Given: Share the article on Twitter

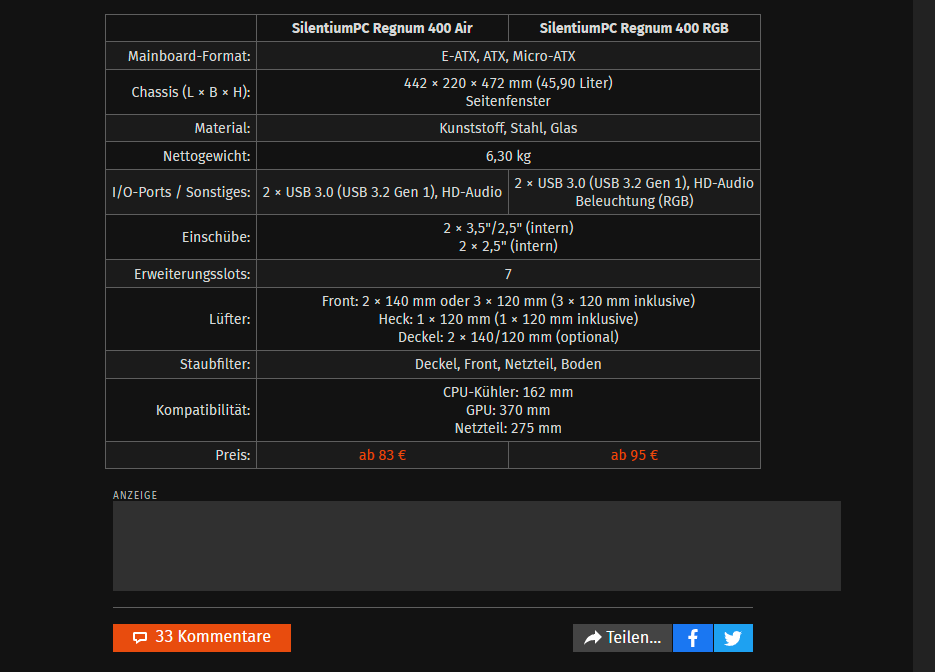Looking at the screenshot, I should (x=733, y=637).
